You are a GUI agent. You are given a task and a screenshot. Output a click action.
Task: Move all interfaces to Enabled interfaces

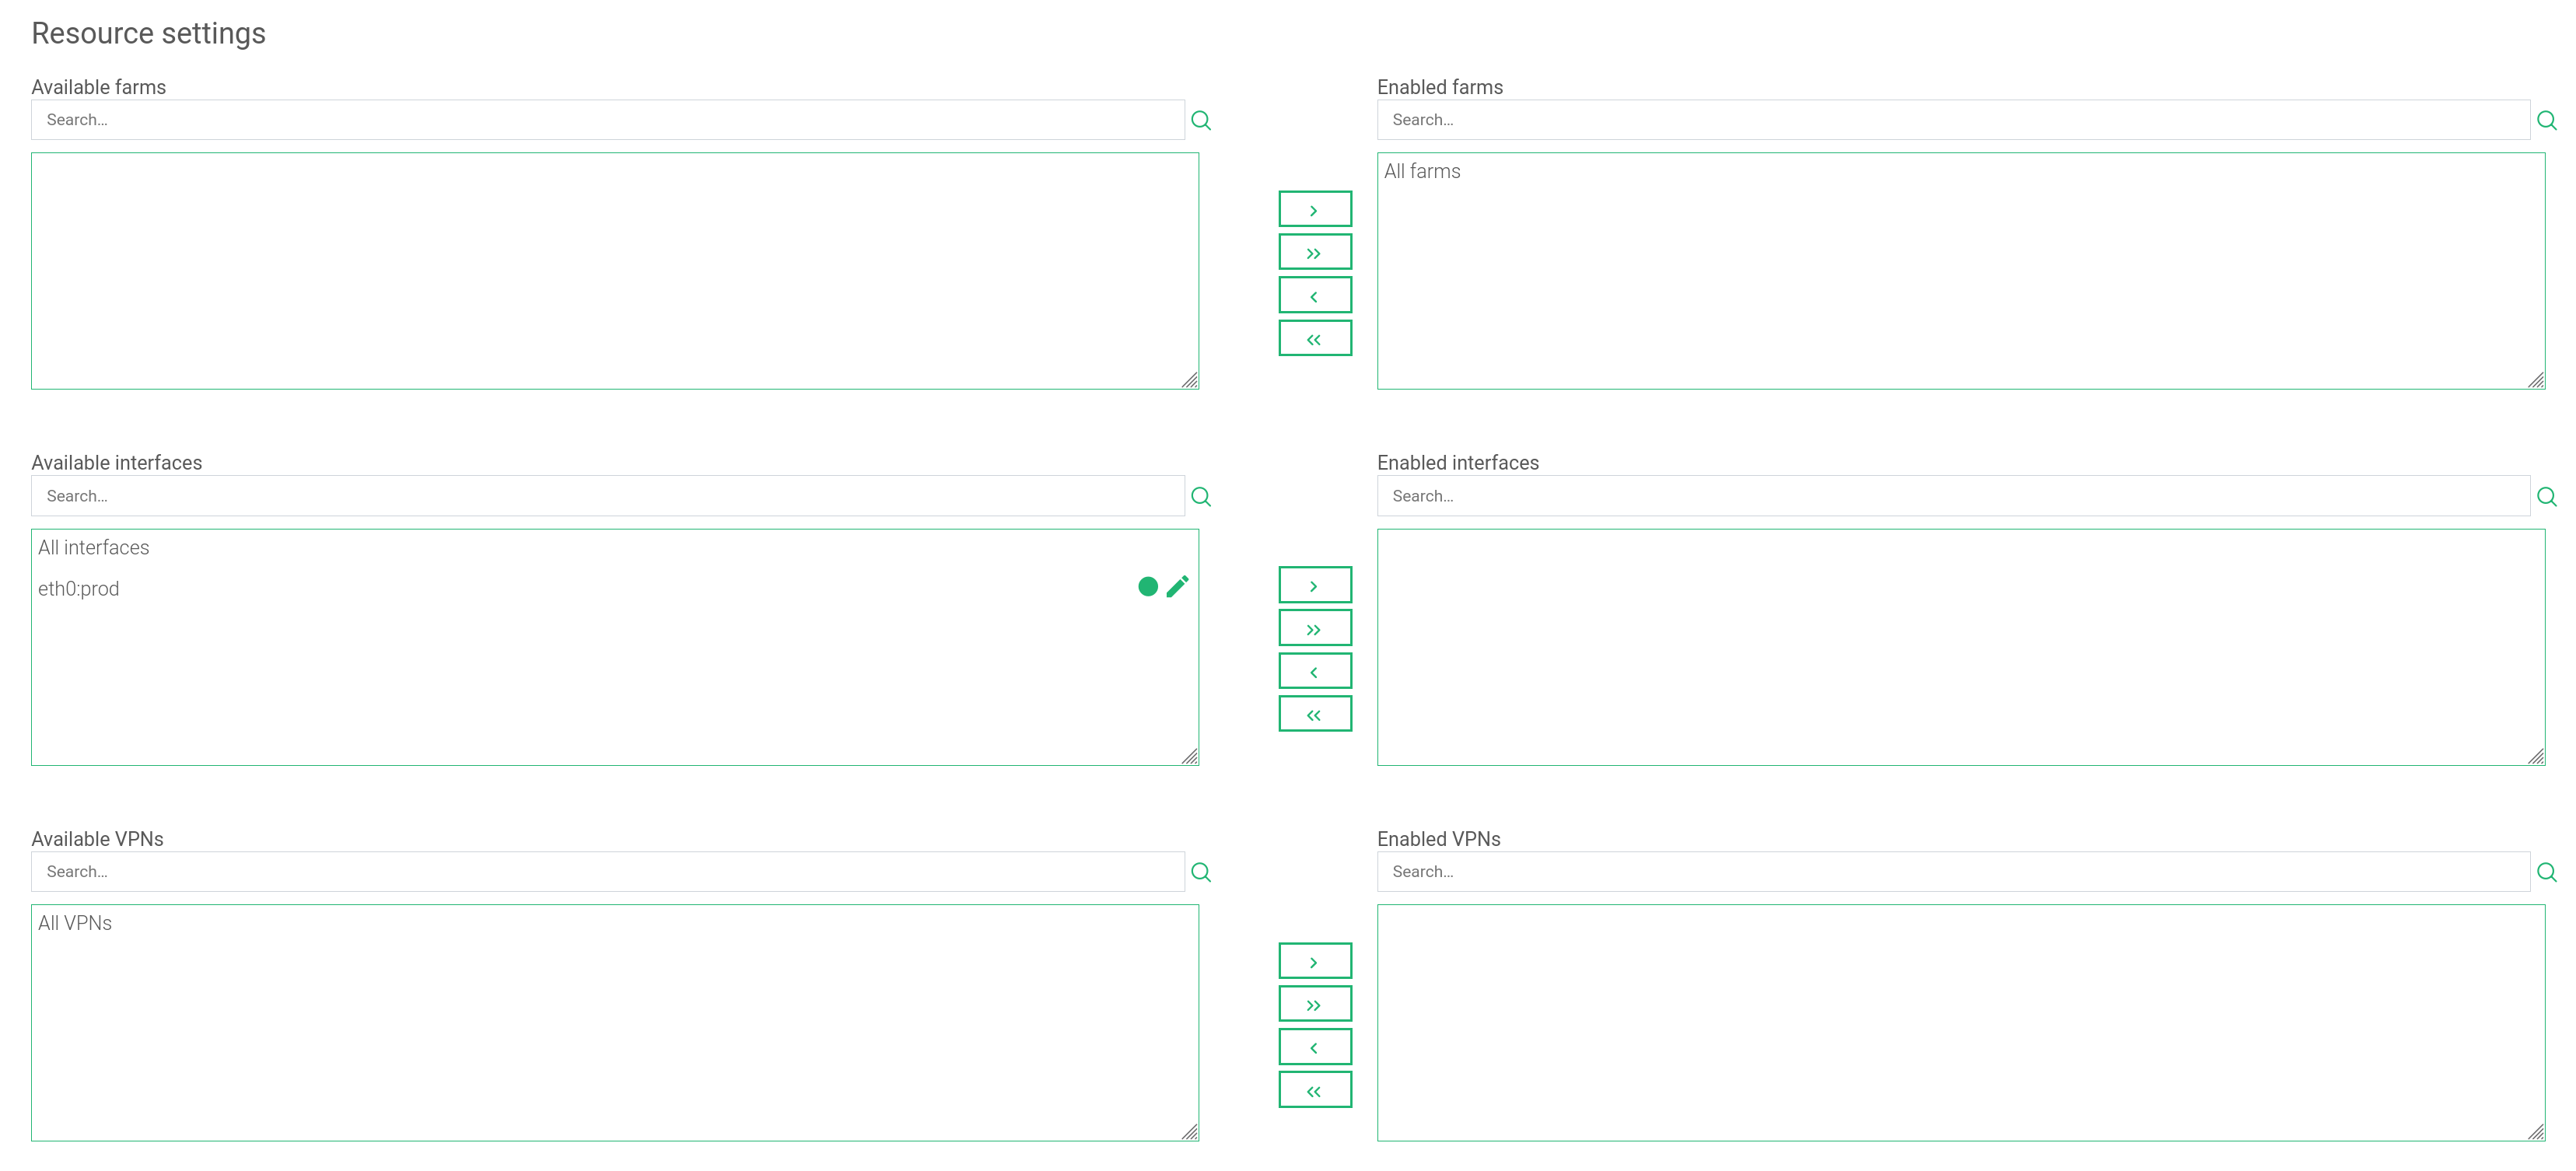coord(1315,628)
